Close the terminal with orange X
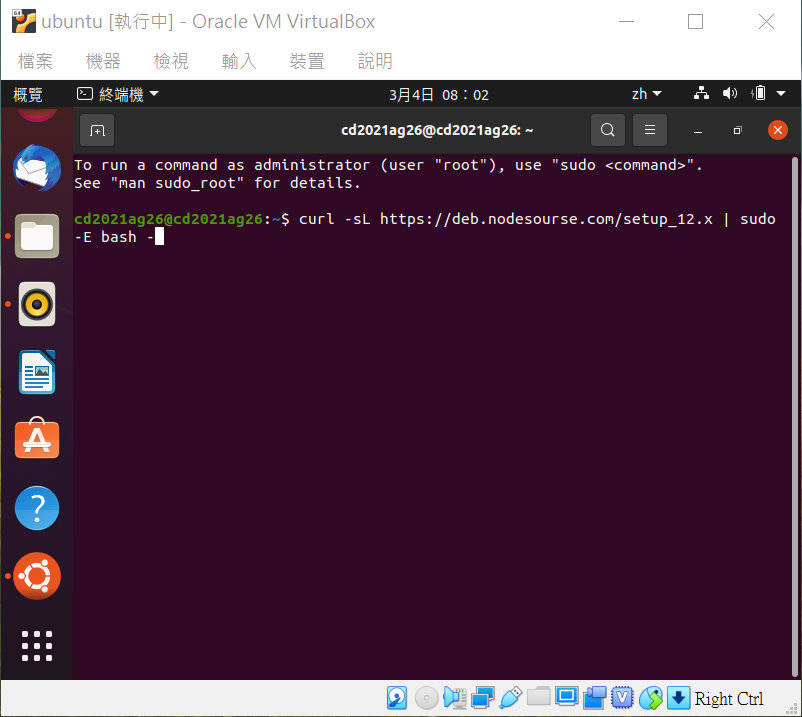Viewport: 802px width, 717px height. click(x=777, y=130)
